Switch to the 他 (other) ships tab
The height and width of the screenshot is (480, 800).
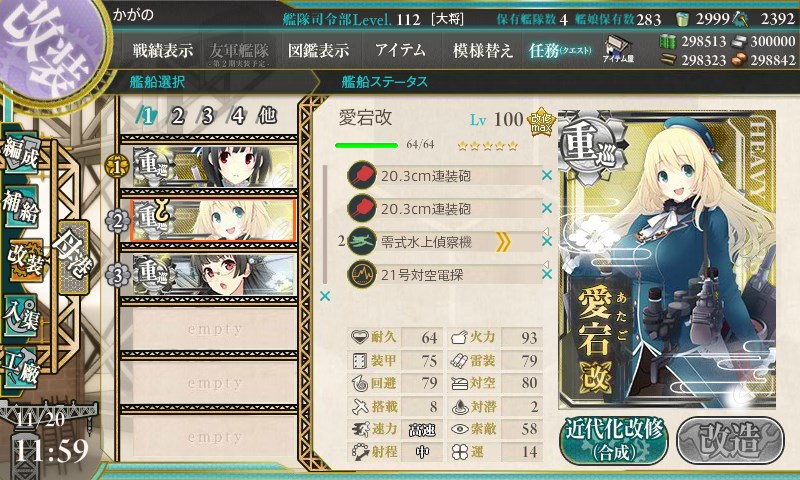267,116
